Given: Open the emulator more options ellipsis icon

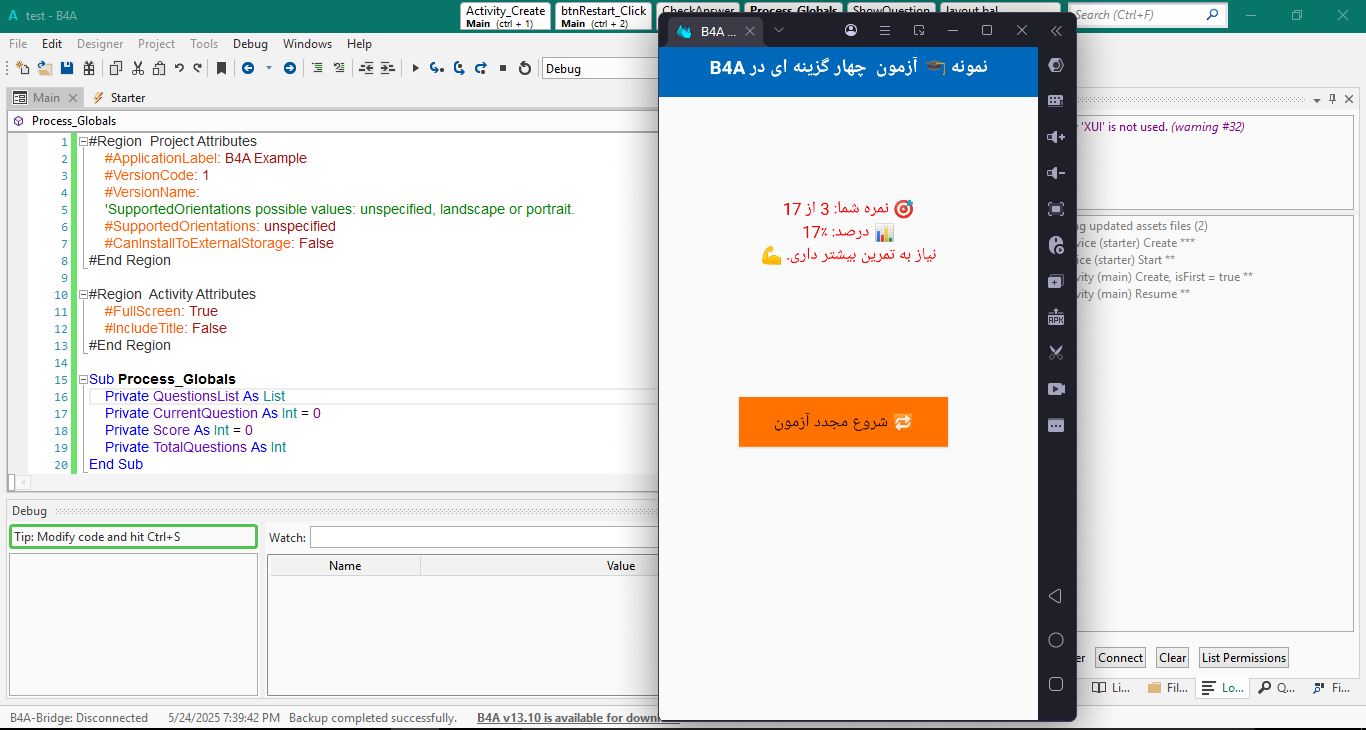Looking at the screenshot, I should click(1055, 425).
